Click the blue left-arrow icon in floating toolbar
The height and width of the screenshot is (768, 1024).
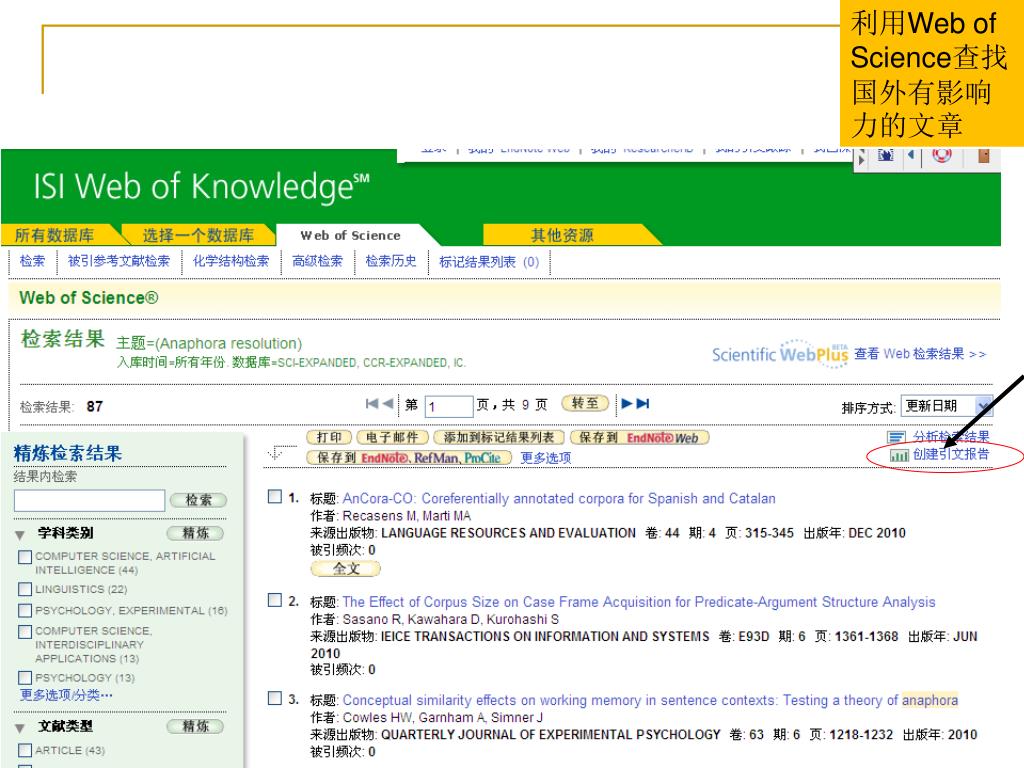tap(911, 155)
